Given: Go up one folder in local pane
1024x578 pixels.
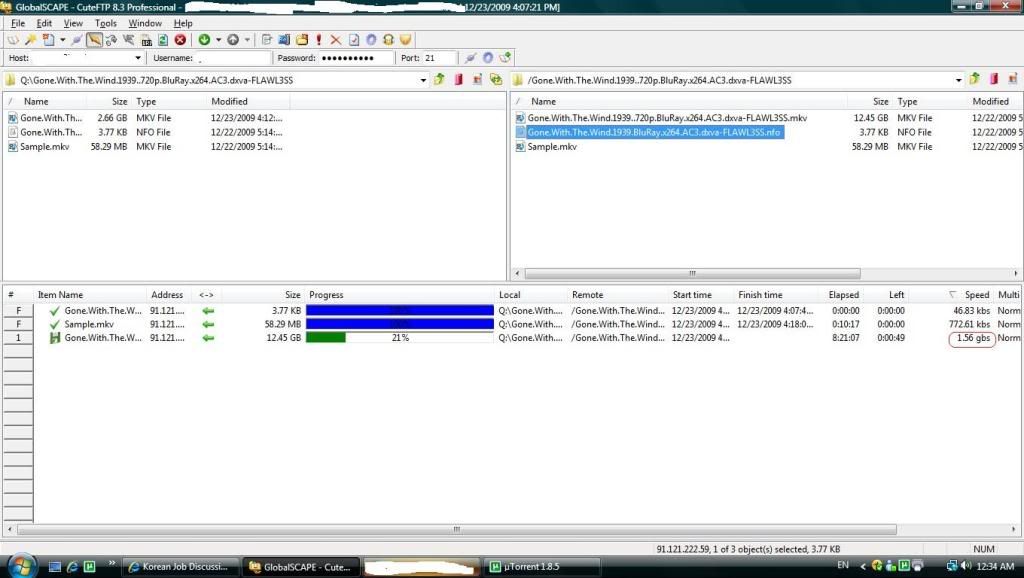Looking at the screenshot, I should [x=439, y=80].
